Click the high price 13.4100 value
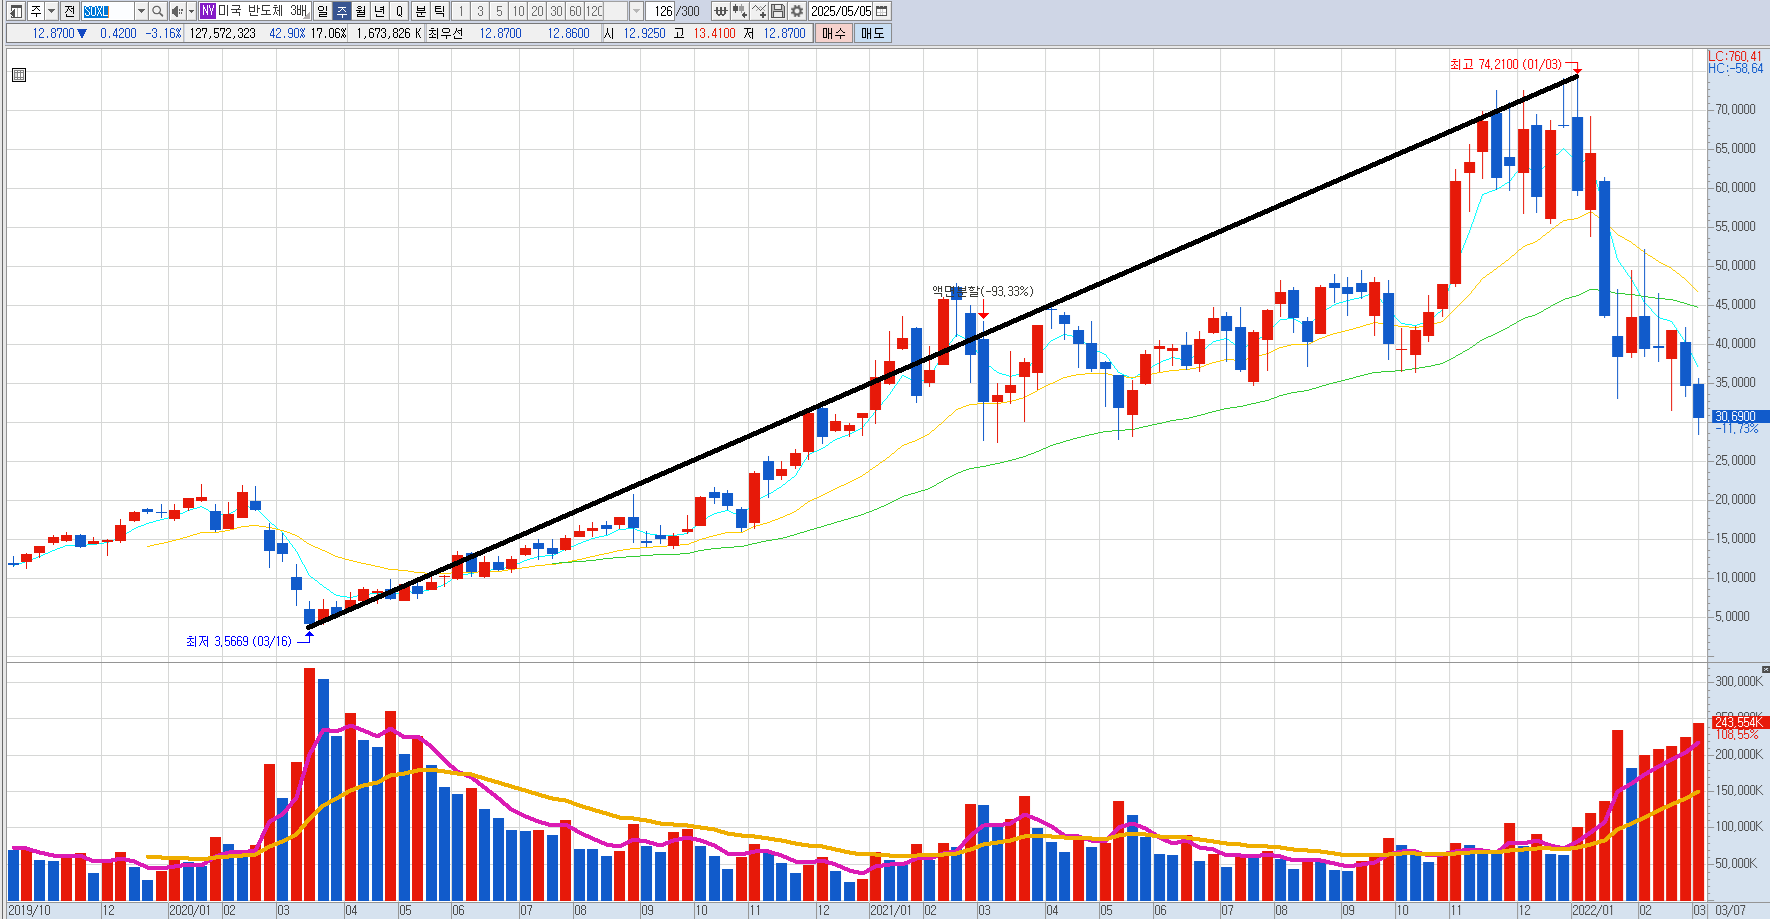 pos(714,33)
